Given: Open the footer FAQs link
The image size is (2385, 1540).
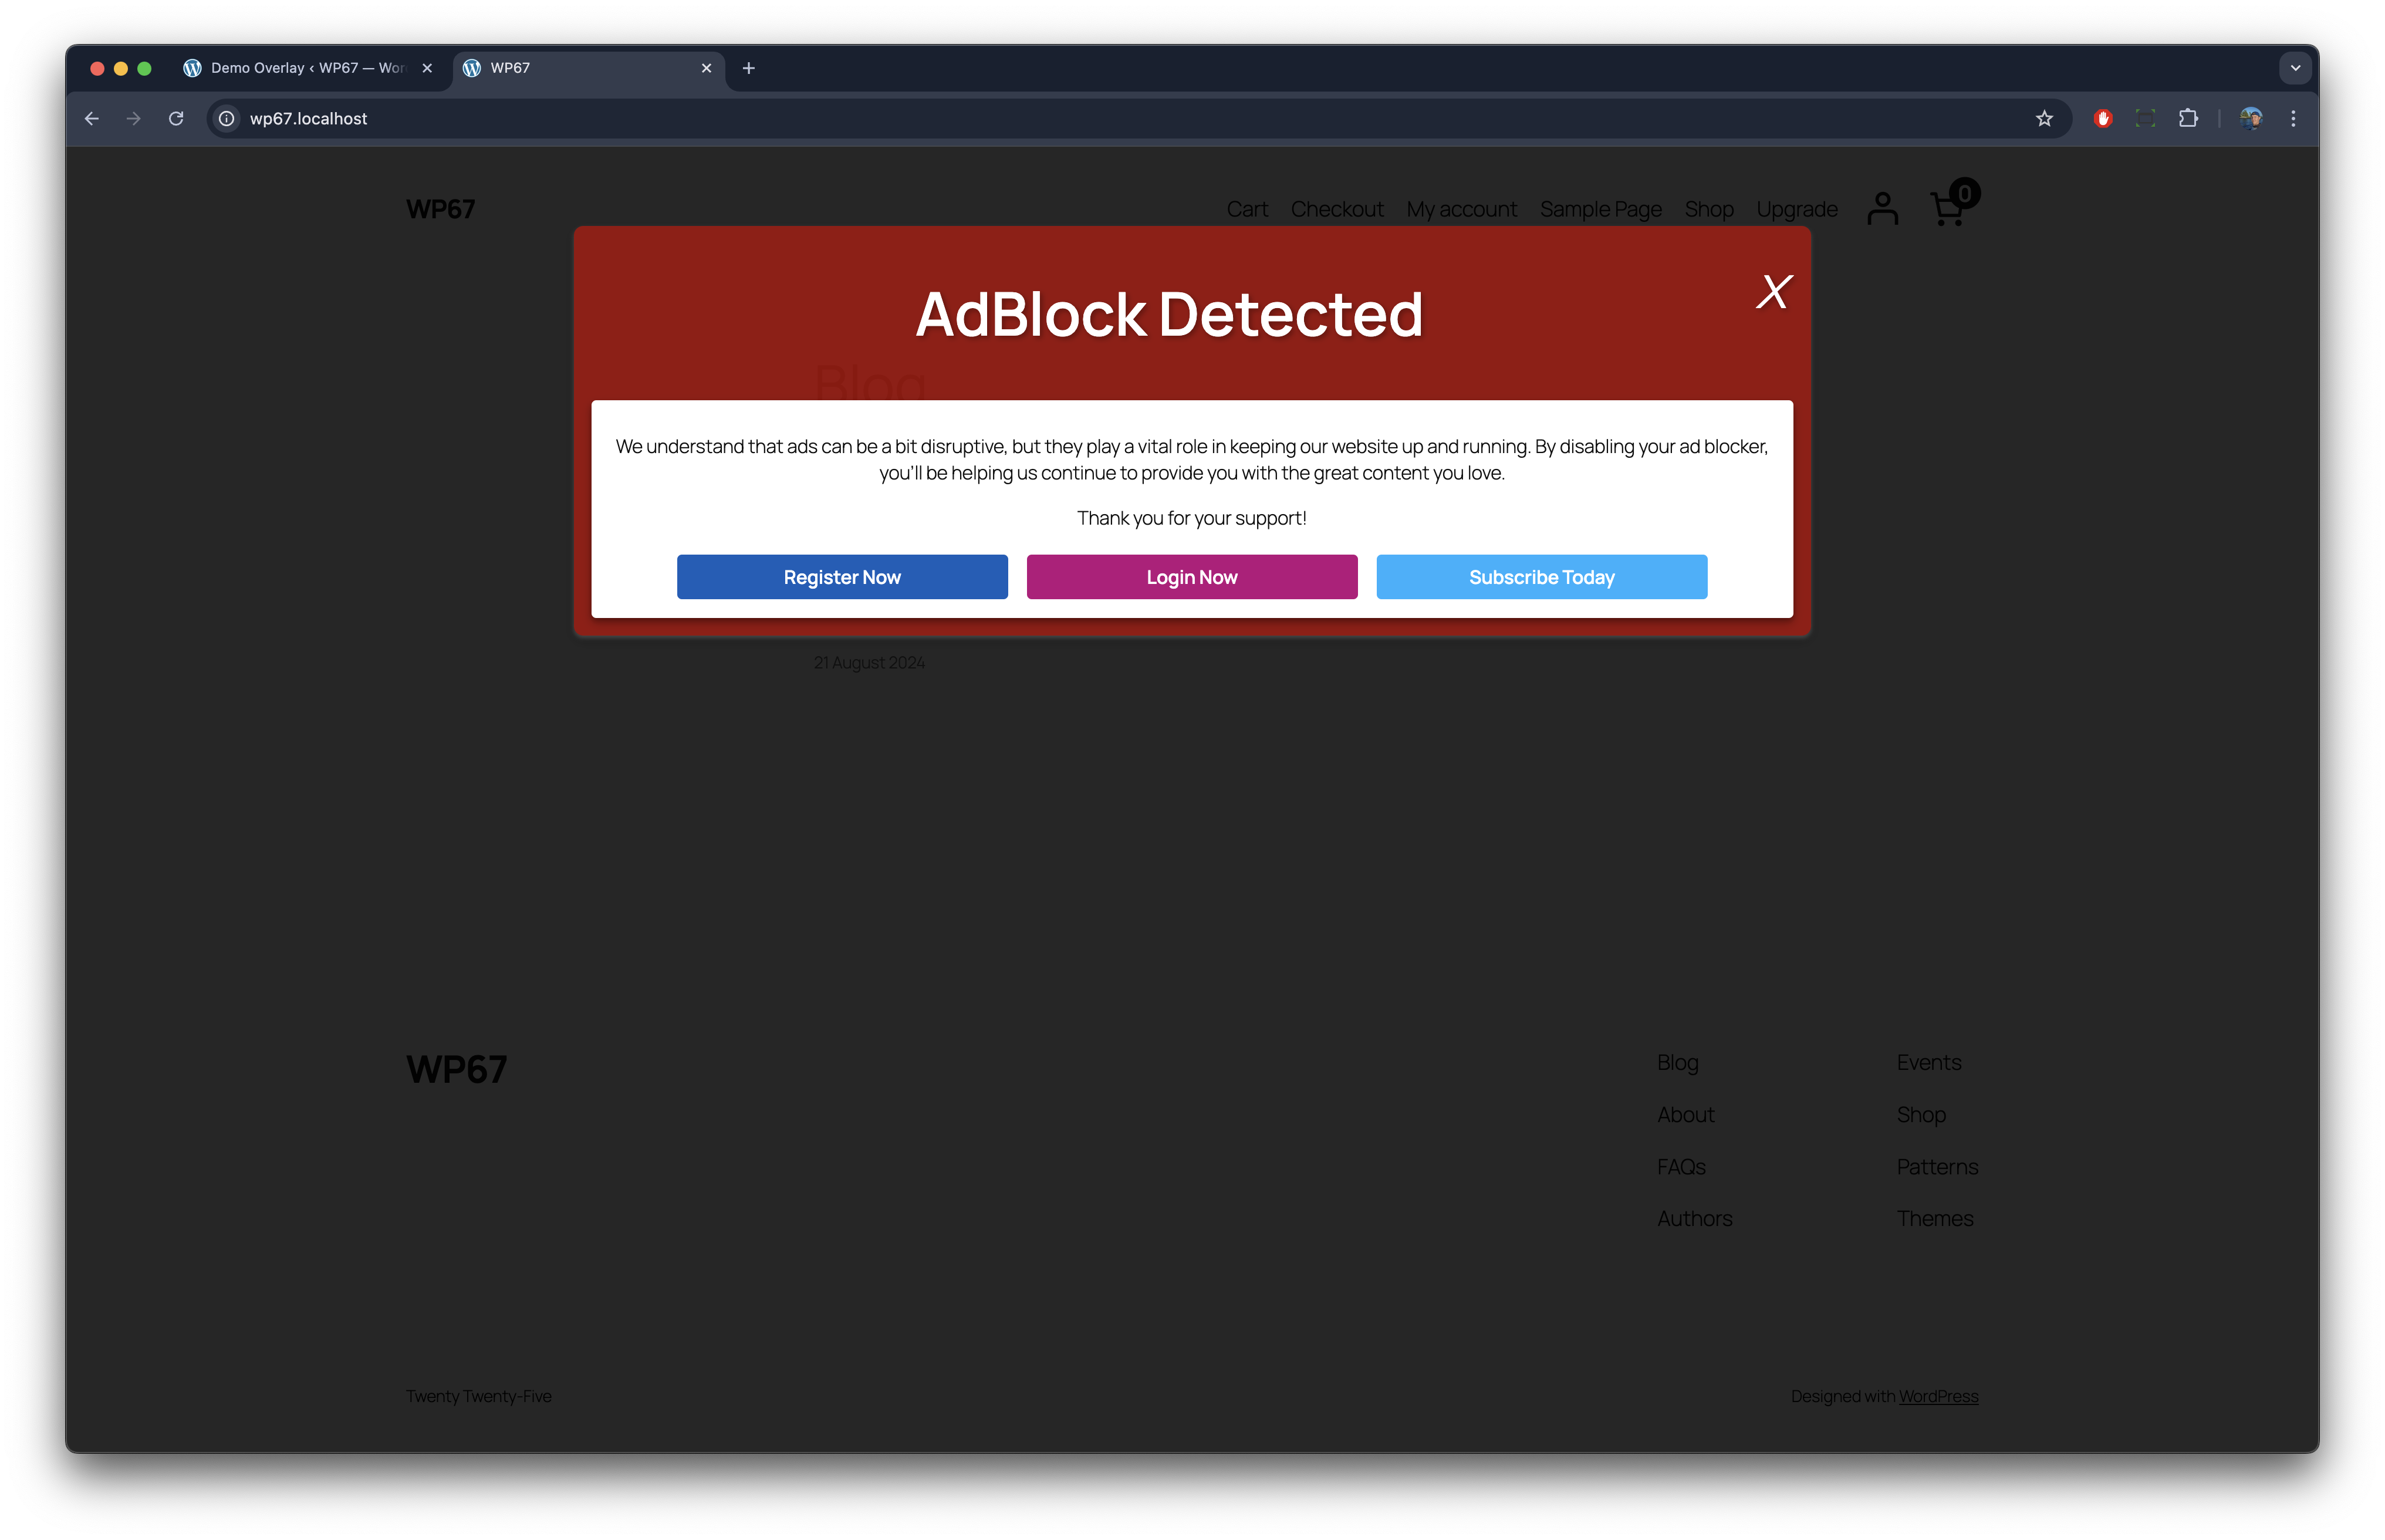Looking at the screenshot, I should [x=1681, y=1166].
